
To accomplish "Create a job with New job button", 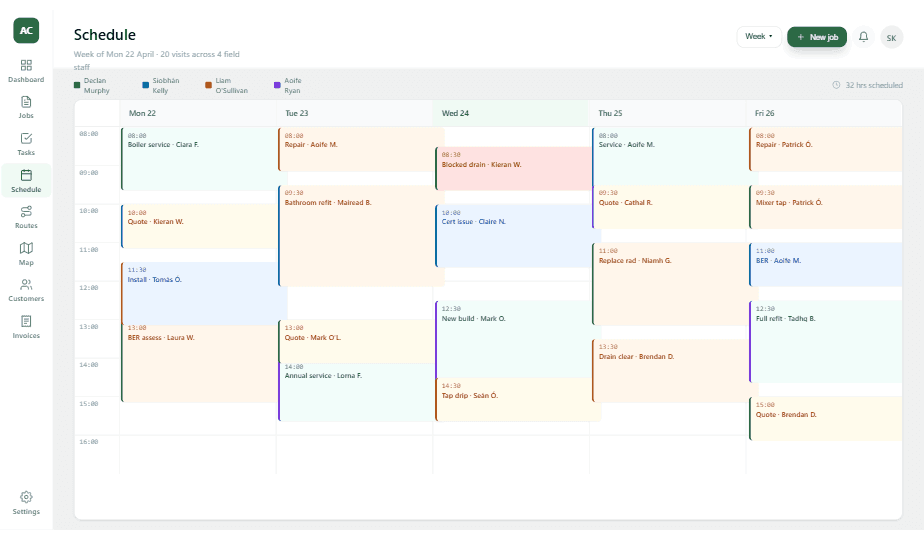I will (x=817, y=37).
